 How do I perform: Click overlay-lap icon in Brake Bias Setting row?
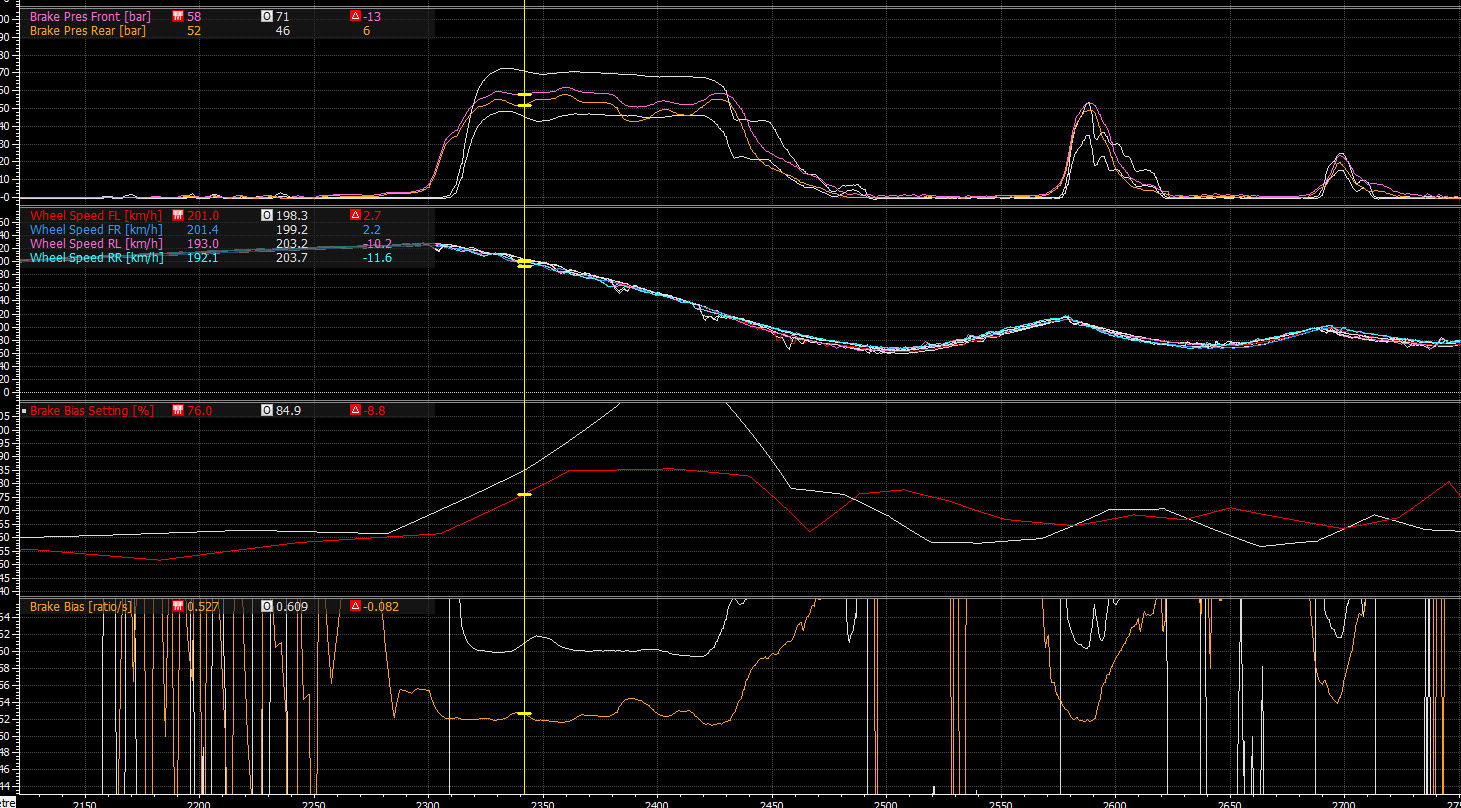click(x=266, y=411)
